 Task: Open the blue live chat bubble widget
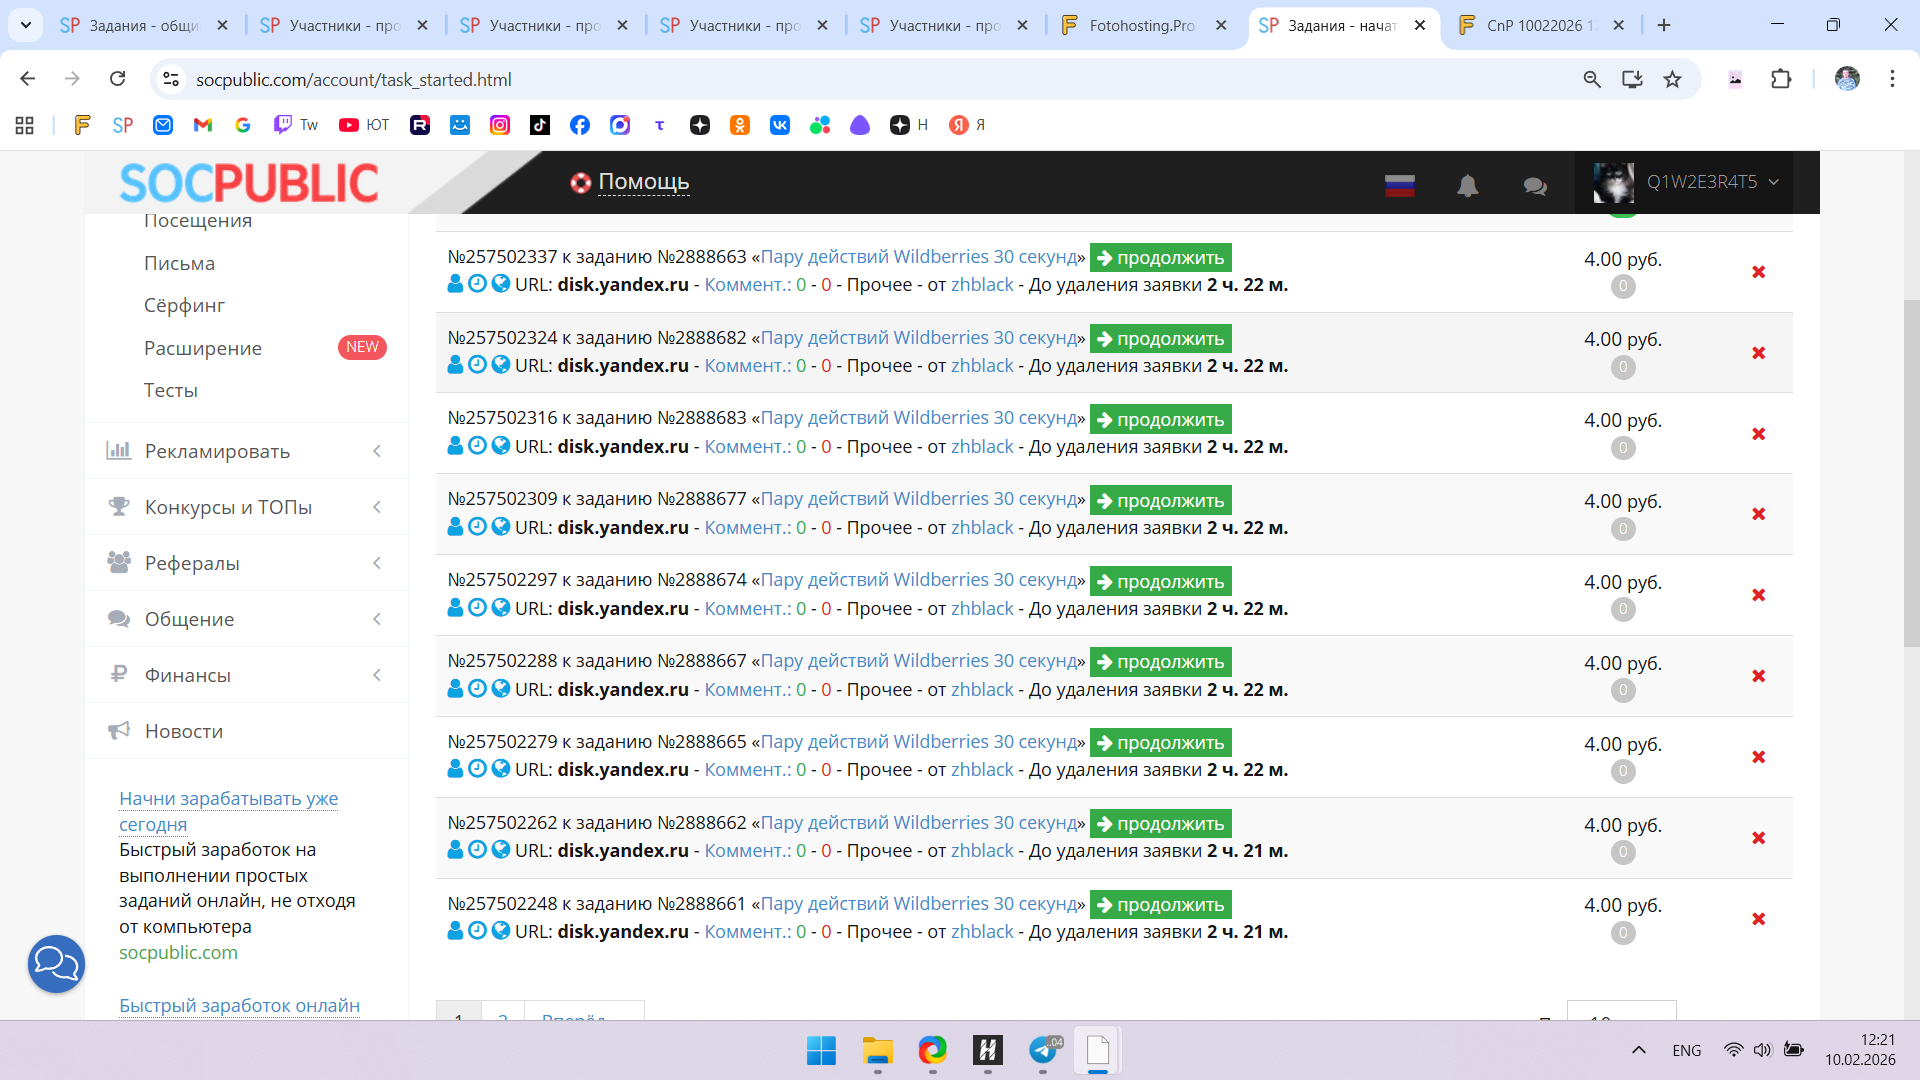click(x=56, y=963)
